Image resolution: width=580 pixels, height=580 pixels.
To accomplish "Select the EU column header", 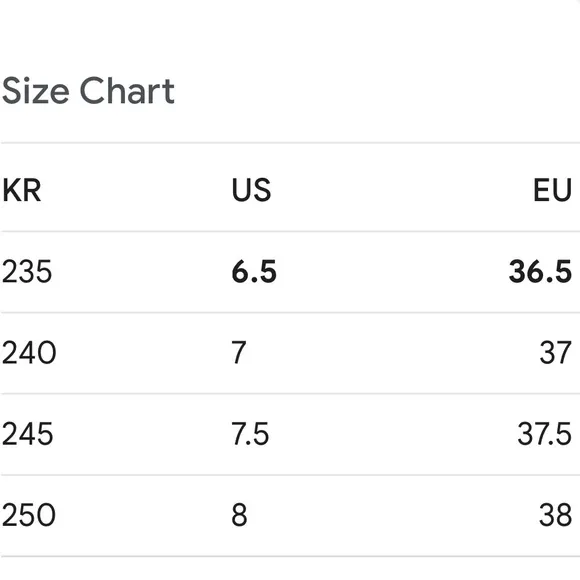I will pos(552,190).
